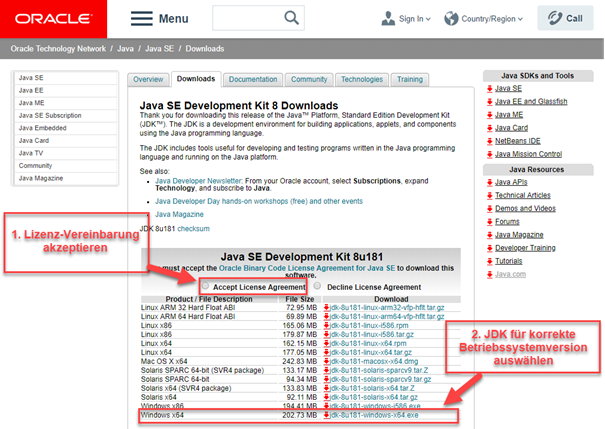This screenshot has height=429, width=605.
Task: Click the search magnifier icon
Action: click(291, 18)
